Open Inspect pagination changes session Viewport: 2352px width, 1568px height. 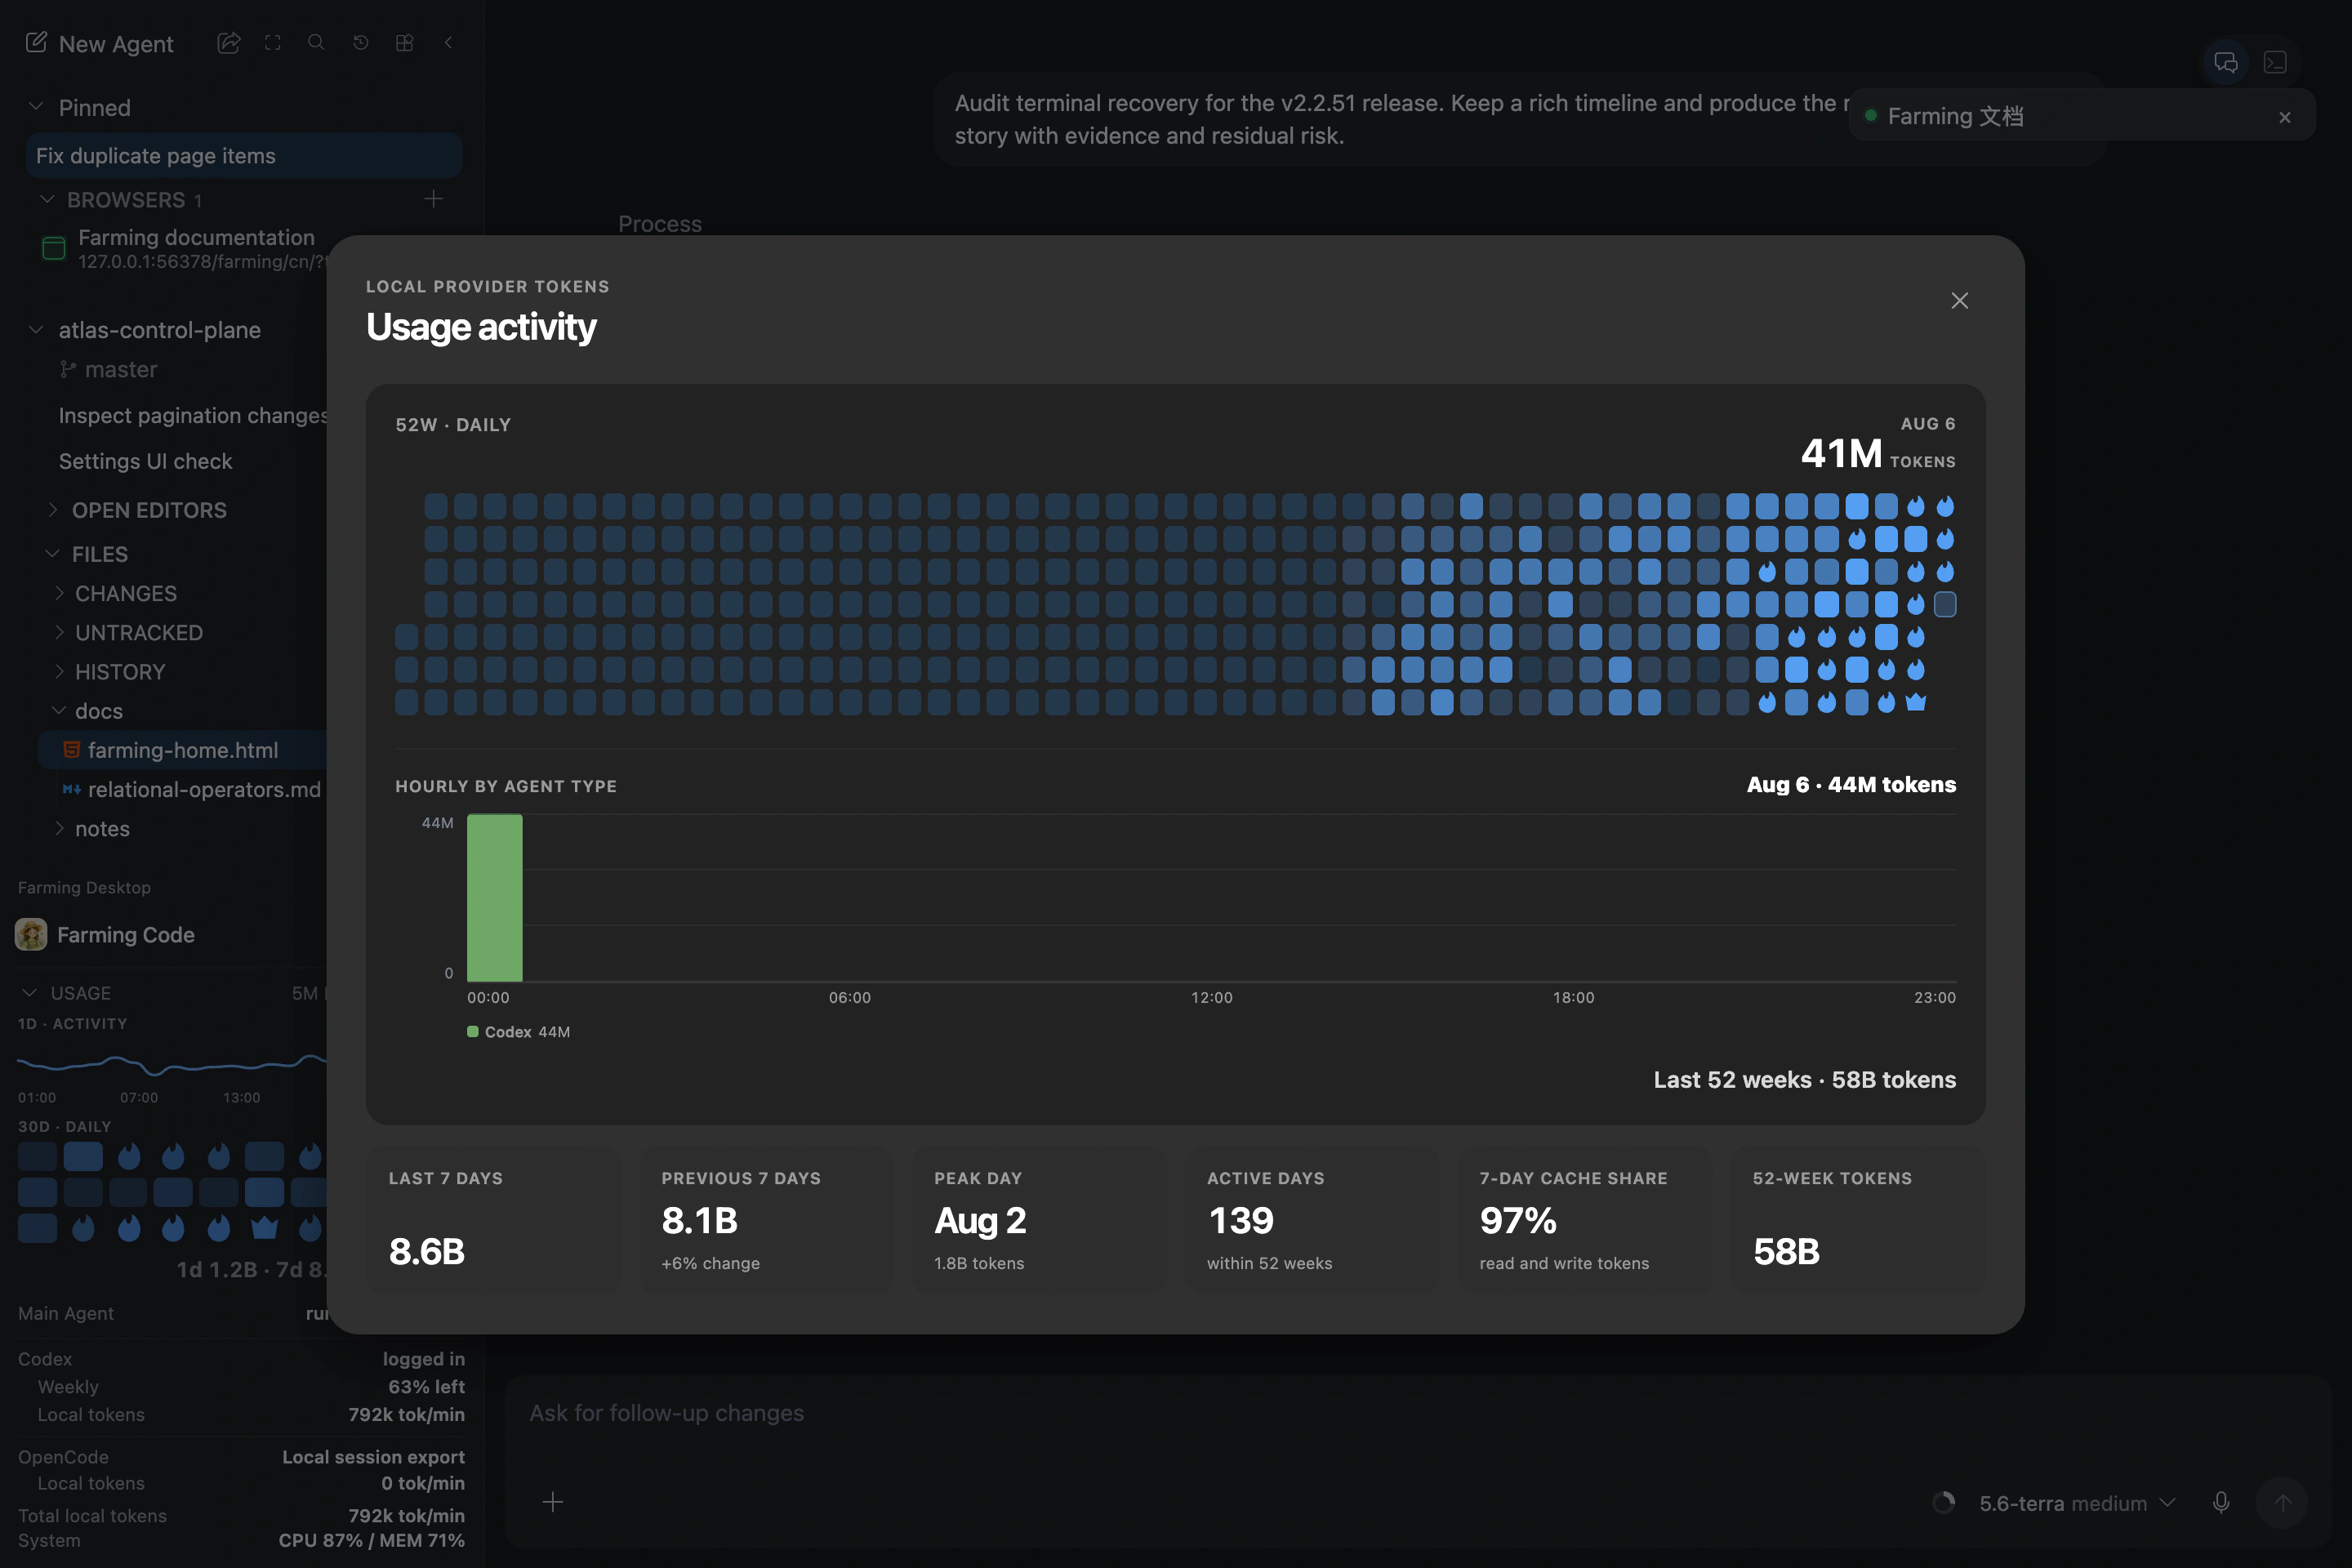(x=193, y=415)
